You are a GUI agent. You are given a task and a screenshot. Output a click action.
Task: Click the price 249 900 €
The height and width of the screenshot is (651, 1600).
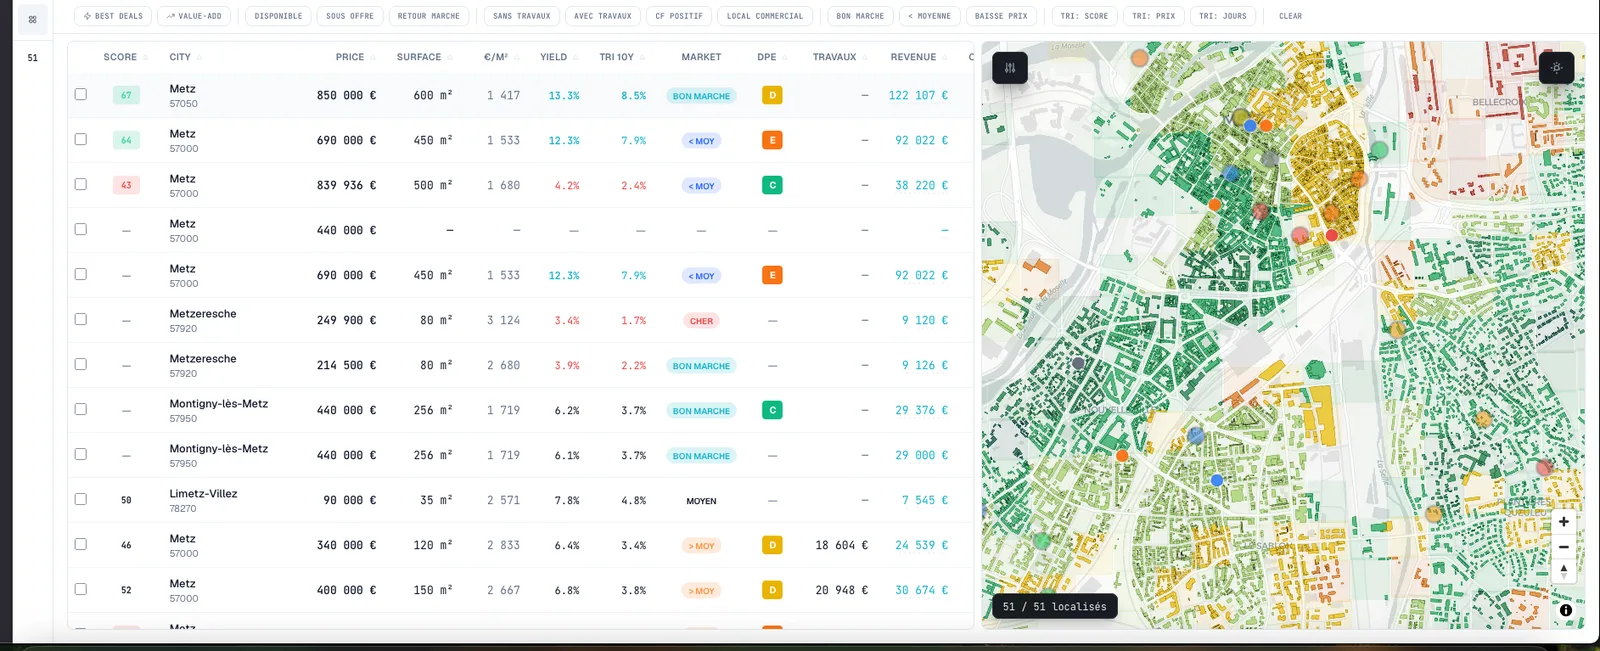coord(346,320)
